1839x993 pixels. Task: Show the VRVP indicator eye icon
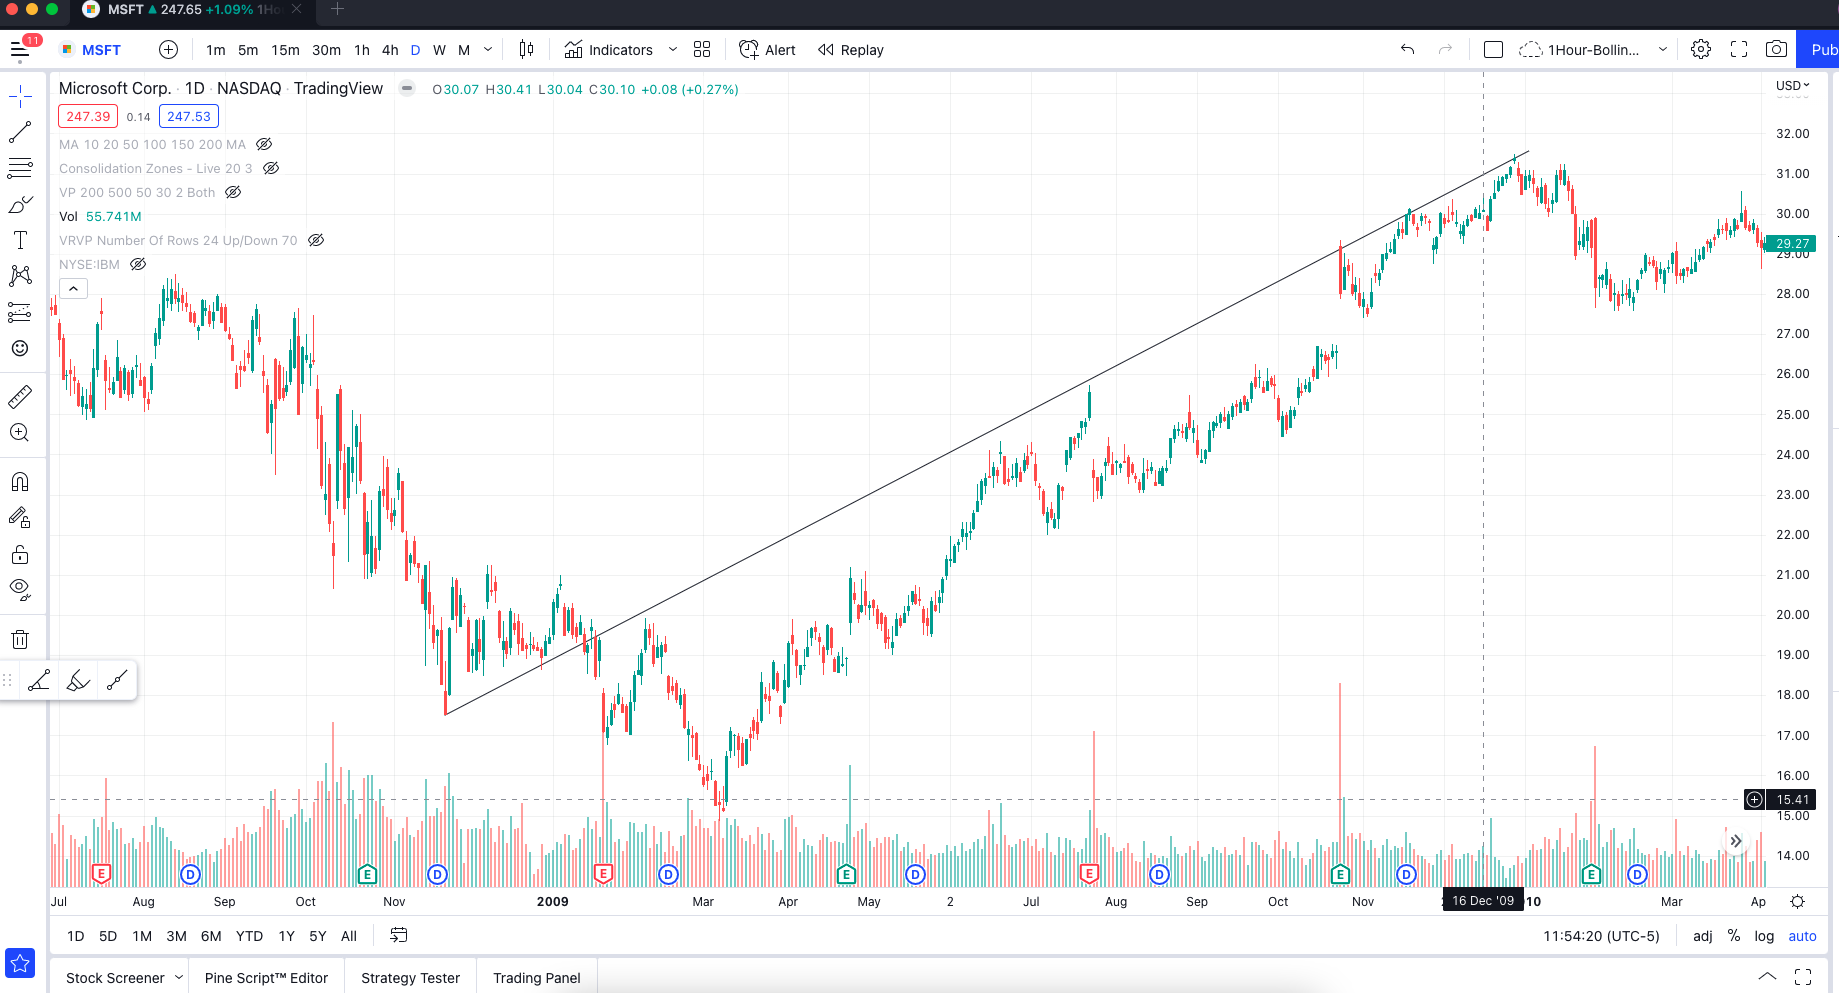coord(316,240)
